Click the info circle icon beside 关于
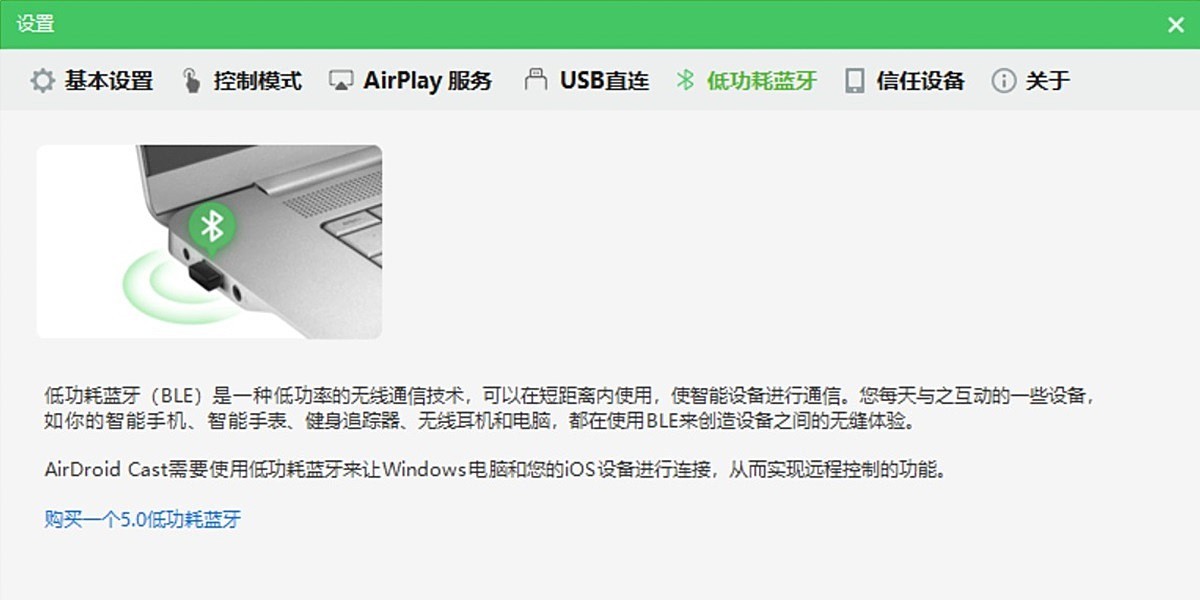The width and height of the screenshot is (1200, 600). point(1003,81)
